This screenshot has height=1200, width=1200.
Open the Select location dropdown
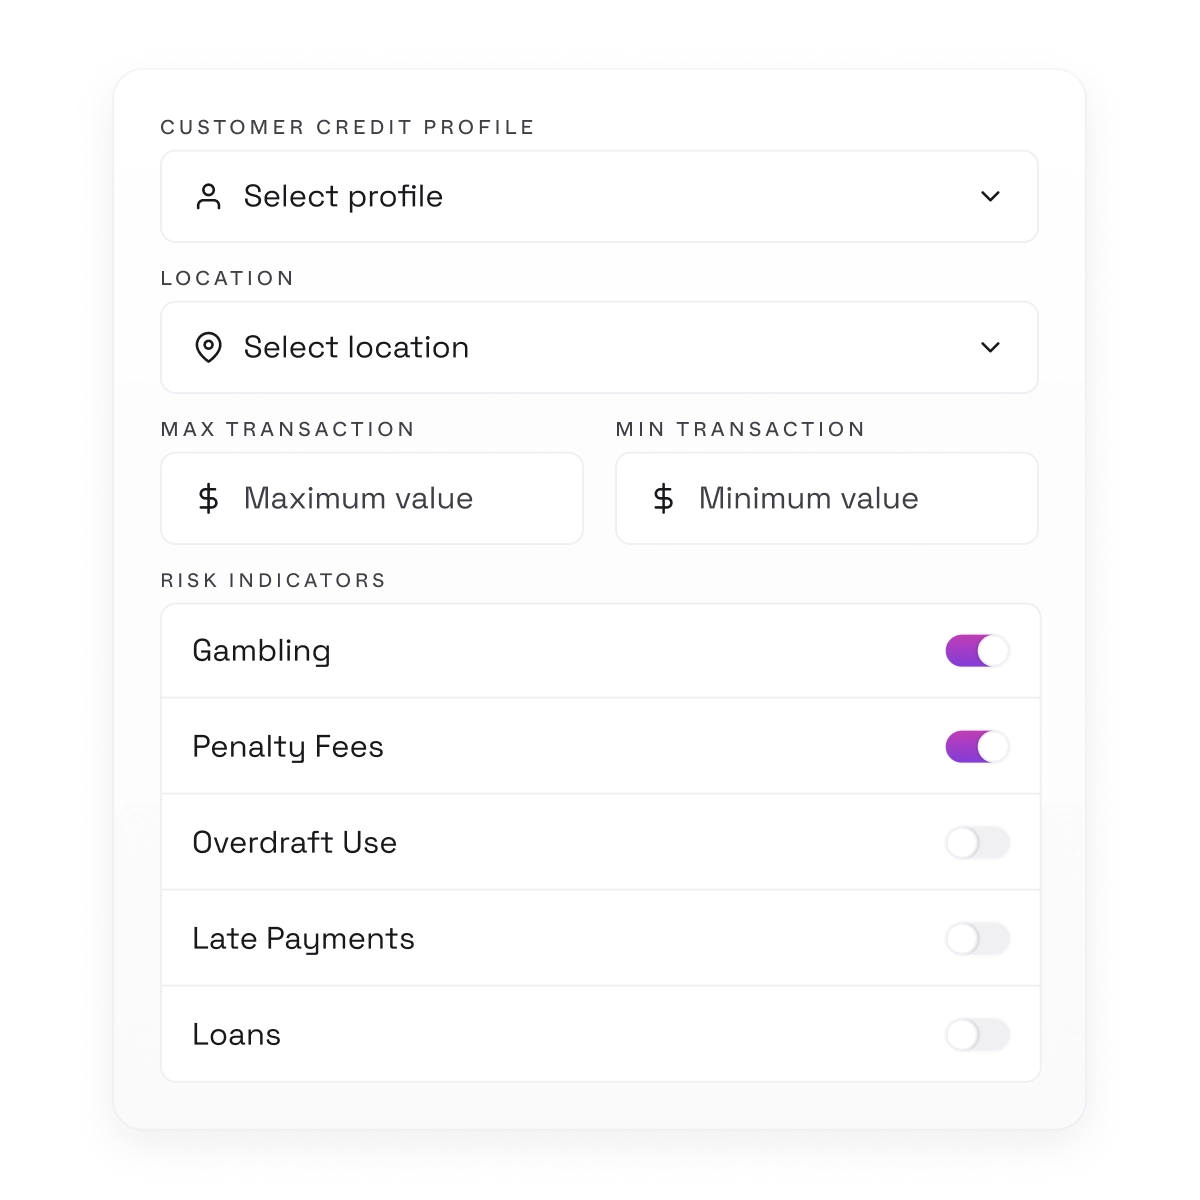[598, 348]
